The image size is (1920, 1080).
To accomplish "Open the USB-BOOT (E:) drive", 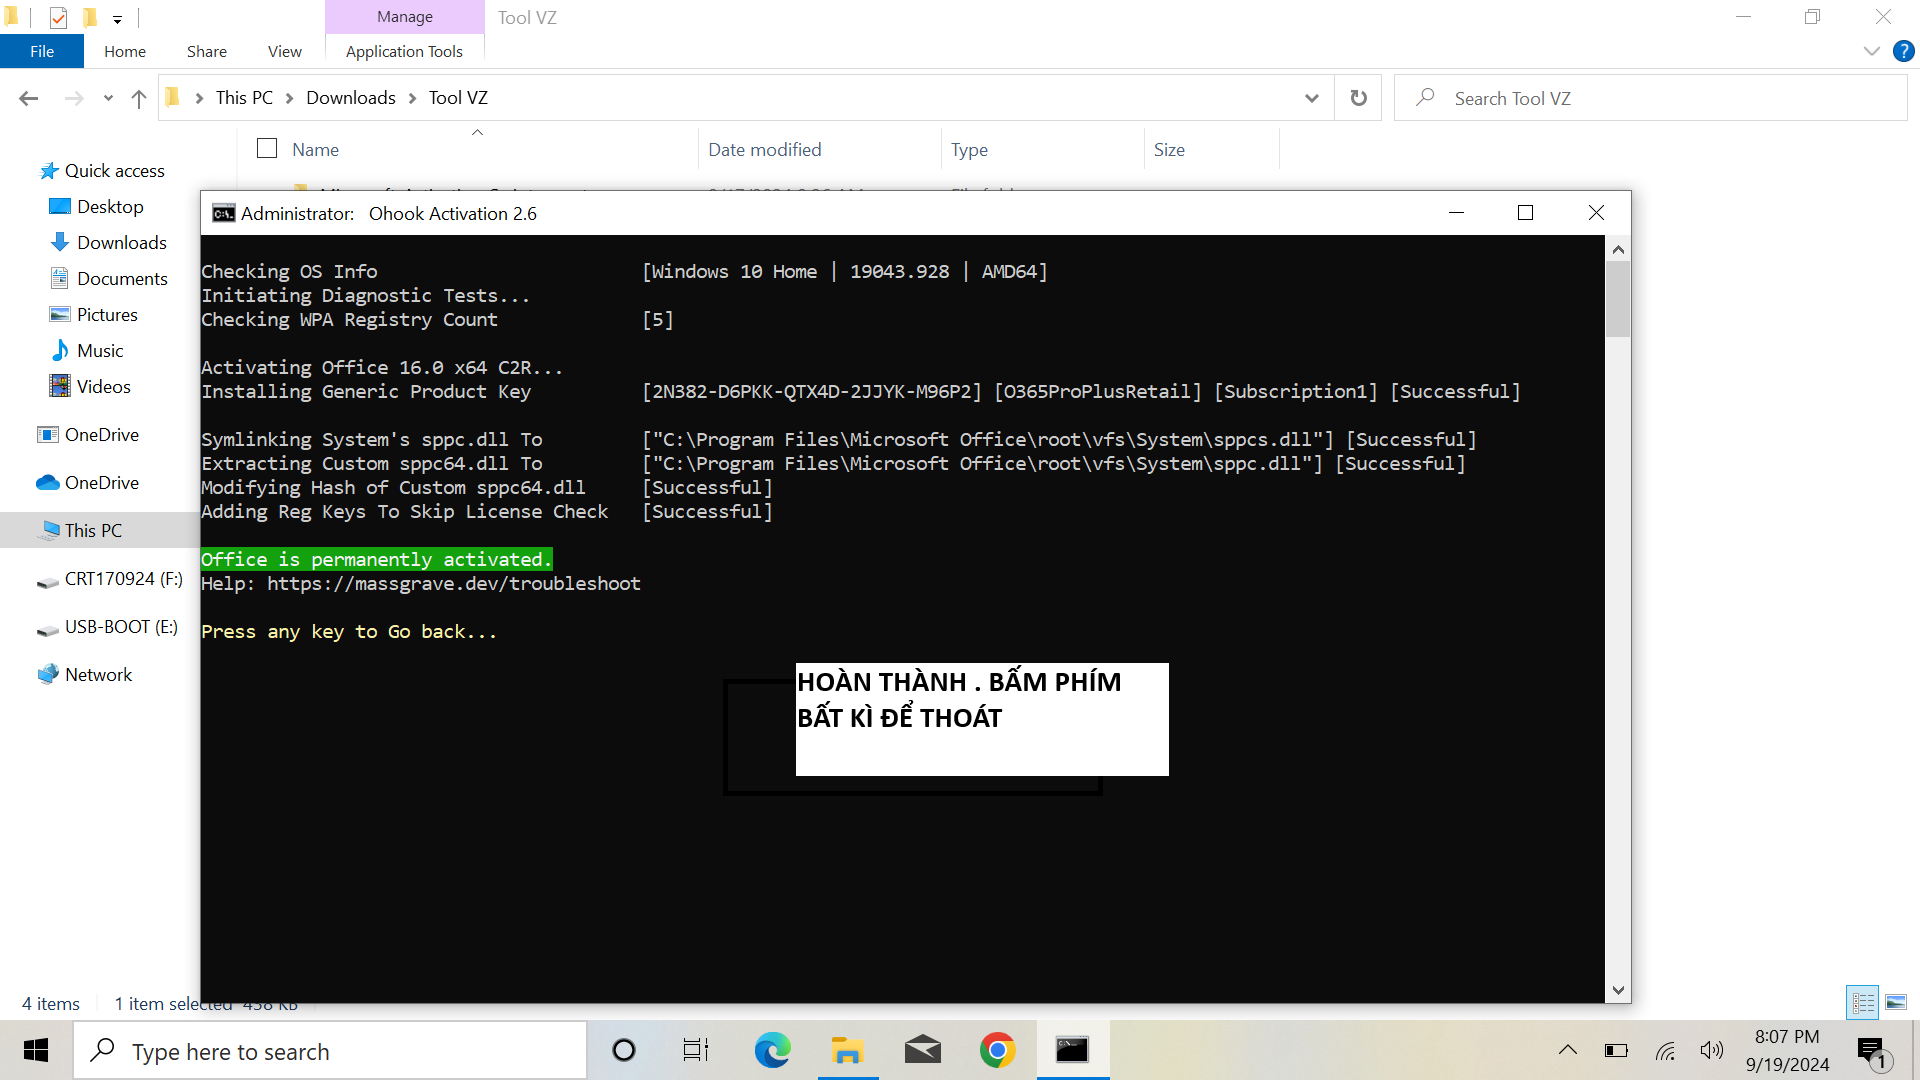I will pyautogui.click(x=107, y=627).
